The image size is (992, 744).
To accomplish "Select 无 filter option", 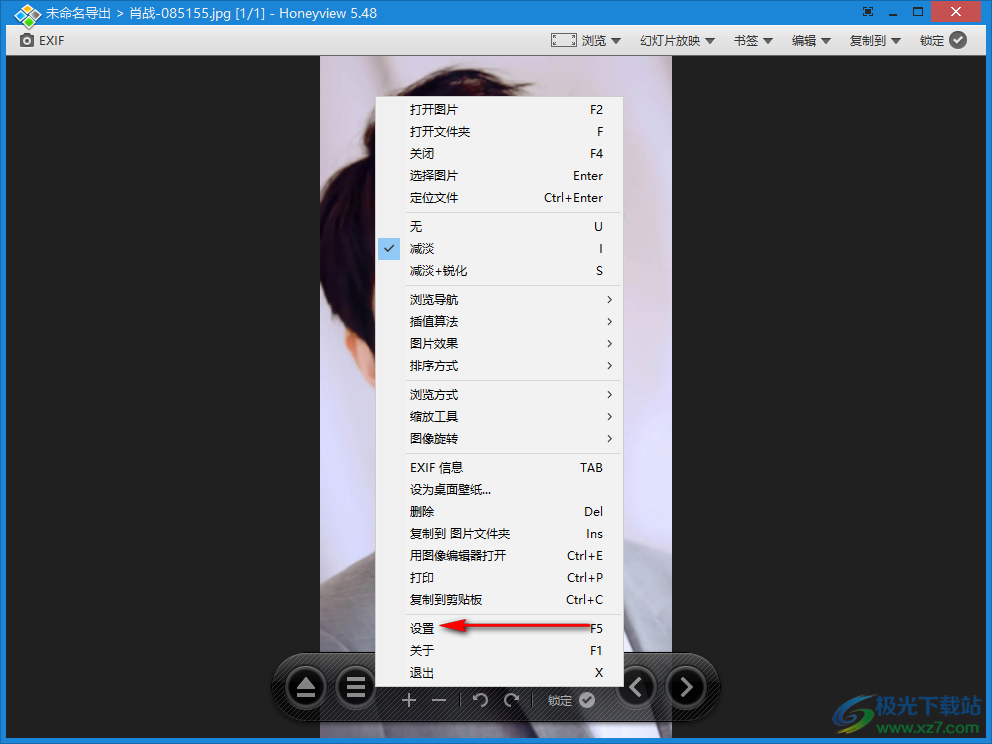I will coord(500,226).
